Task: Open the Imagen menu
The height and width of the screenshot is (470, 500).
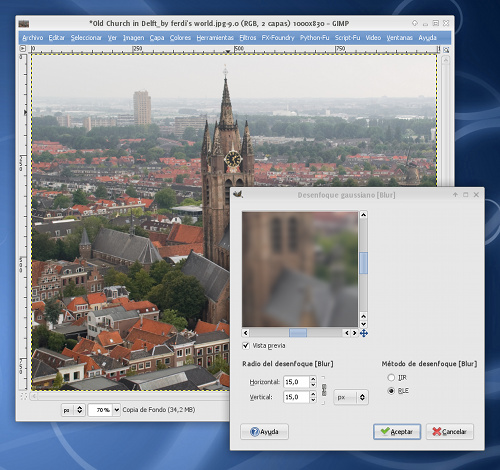Action: tap(133, 38)
